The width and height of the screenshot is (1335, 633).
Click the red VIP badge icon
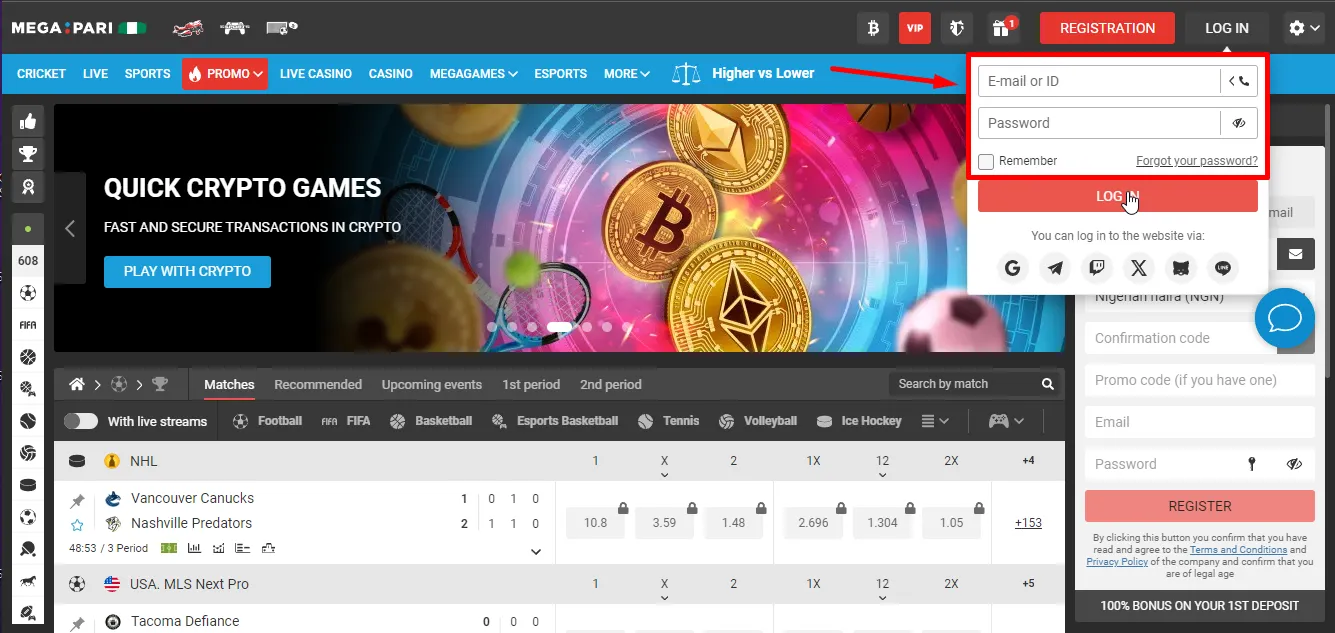tap(914, 28)
